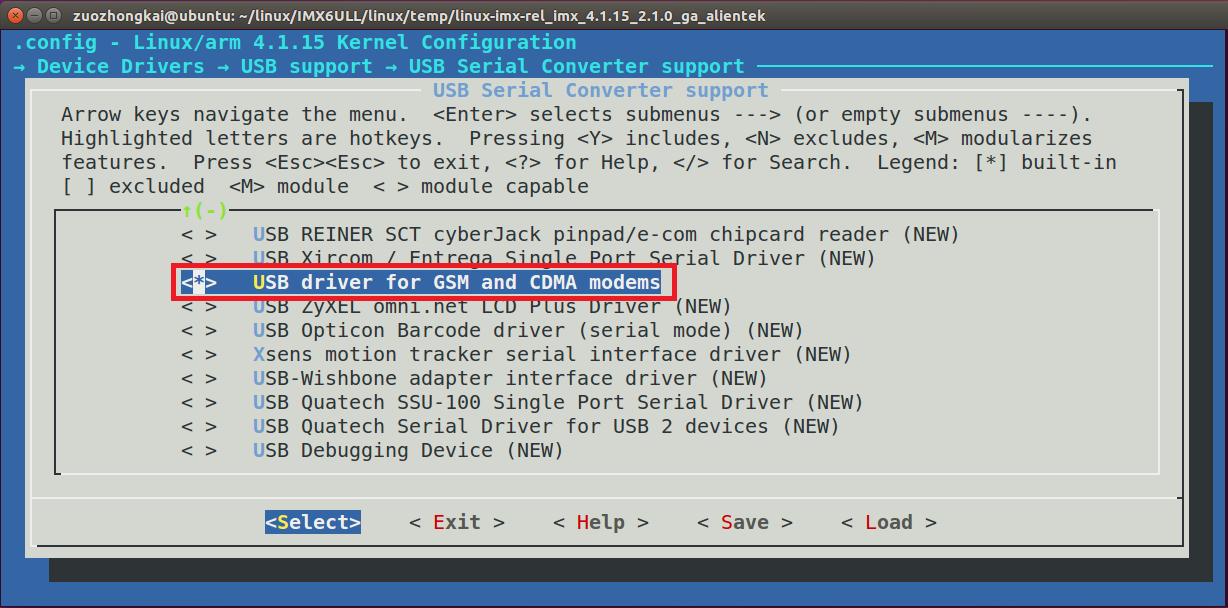This screenshot has width=1228, height=608.
Task: Click the USB Serial Converter support dialog title
Action: point(601,90)
